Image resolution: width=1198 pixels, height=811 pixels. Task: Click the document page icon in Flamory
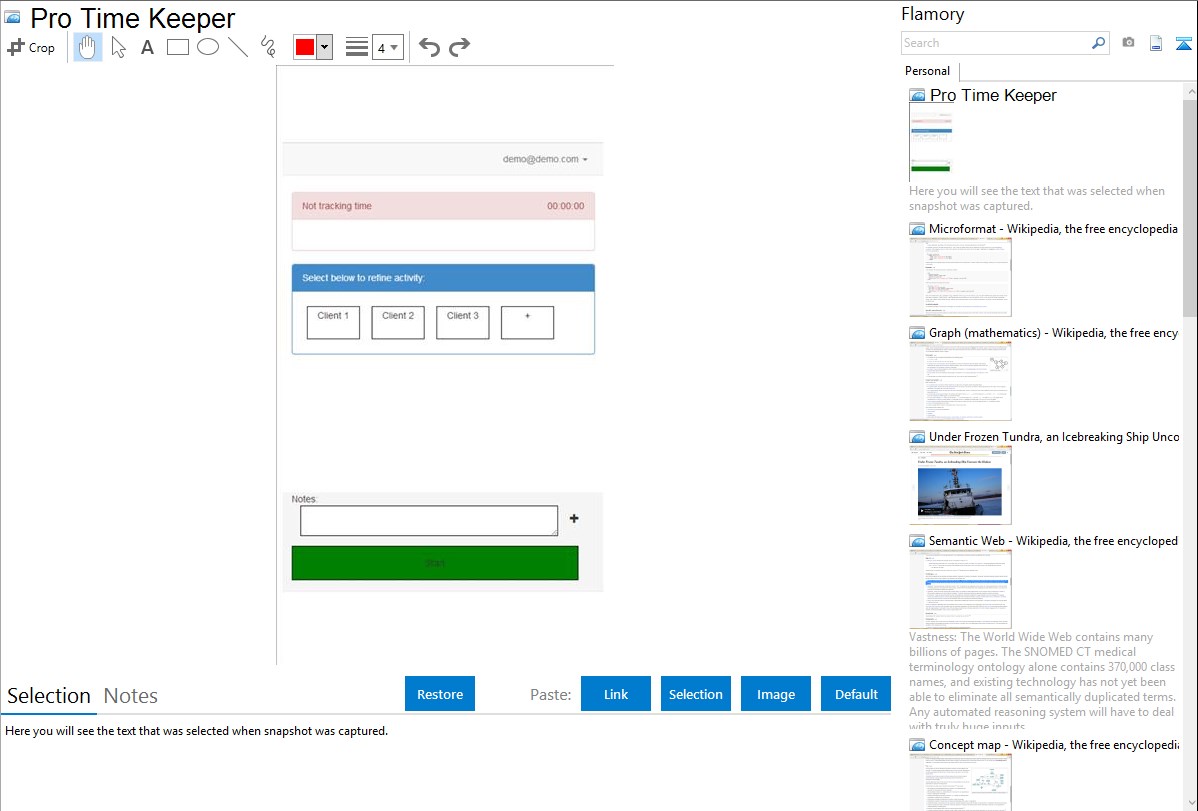pos(1156,43)
